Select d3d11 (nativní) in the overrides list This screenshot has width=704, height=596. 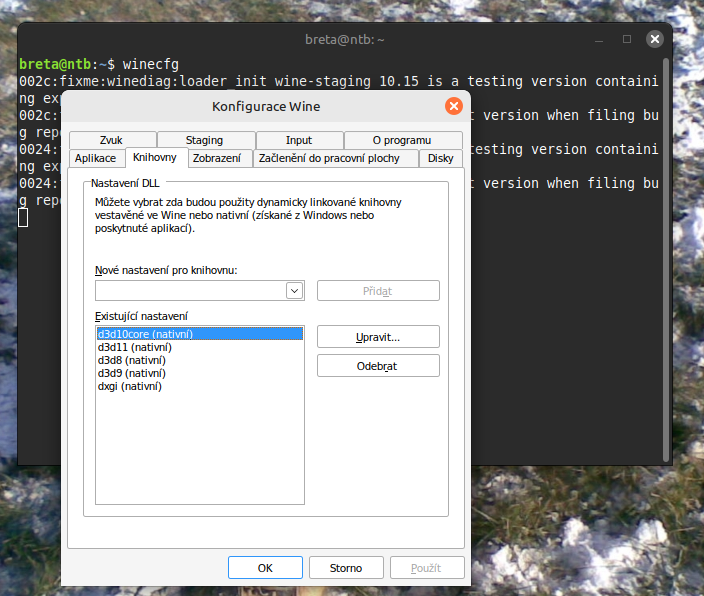coord(132,347)
